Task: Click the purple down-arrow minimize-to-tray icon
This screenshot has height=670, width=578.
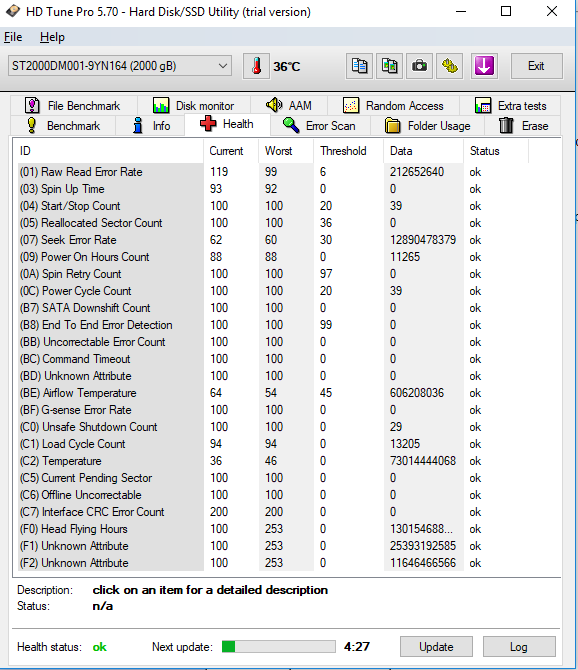Action: coord(484,66)
